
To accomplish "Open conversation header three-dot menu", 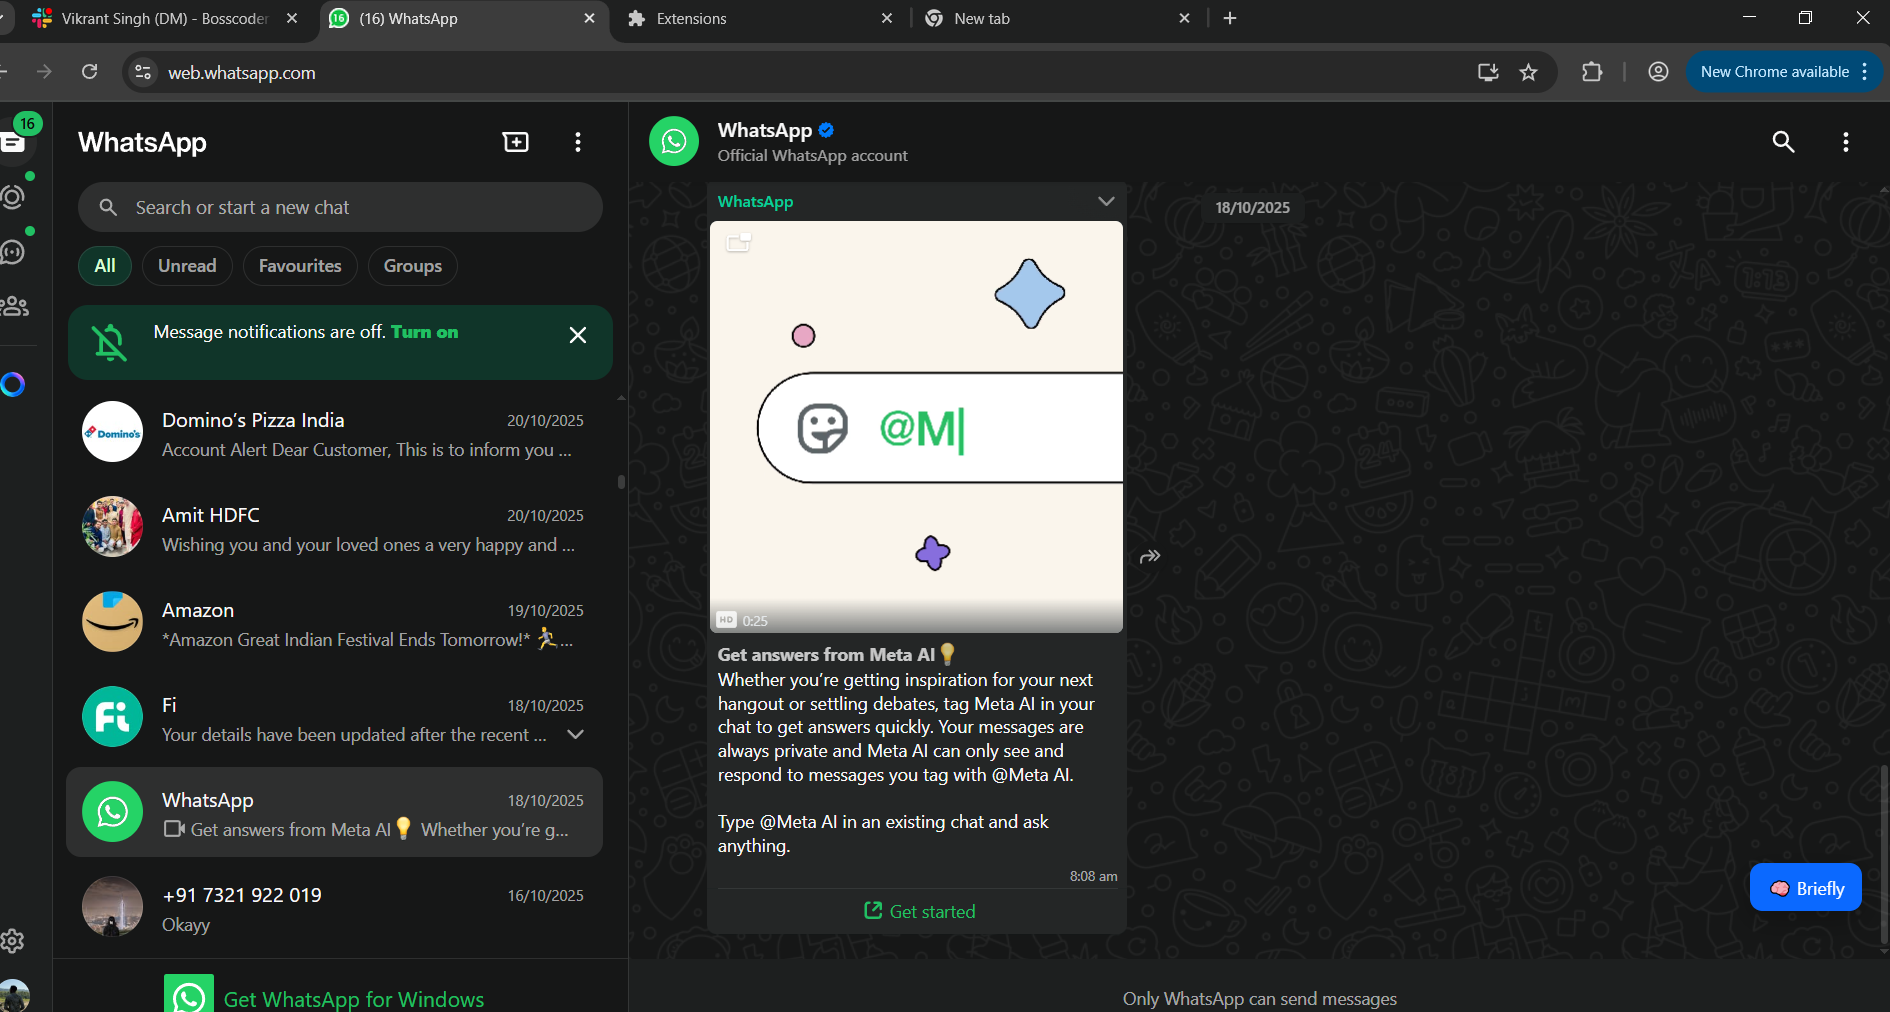I will click(x=1846, y=142).
